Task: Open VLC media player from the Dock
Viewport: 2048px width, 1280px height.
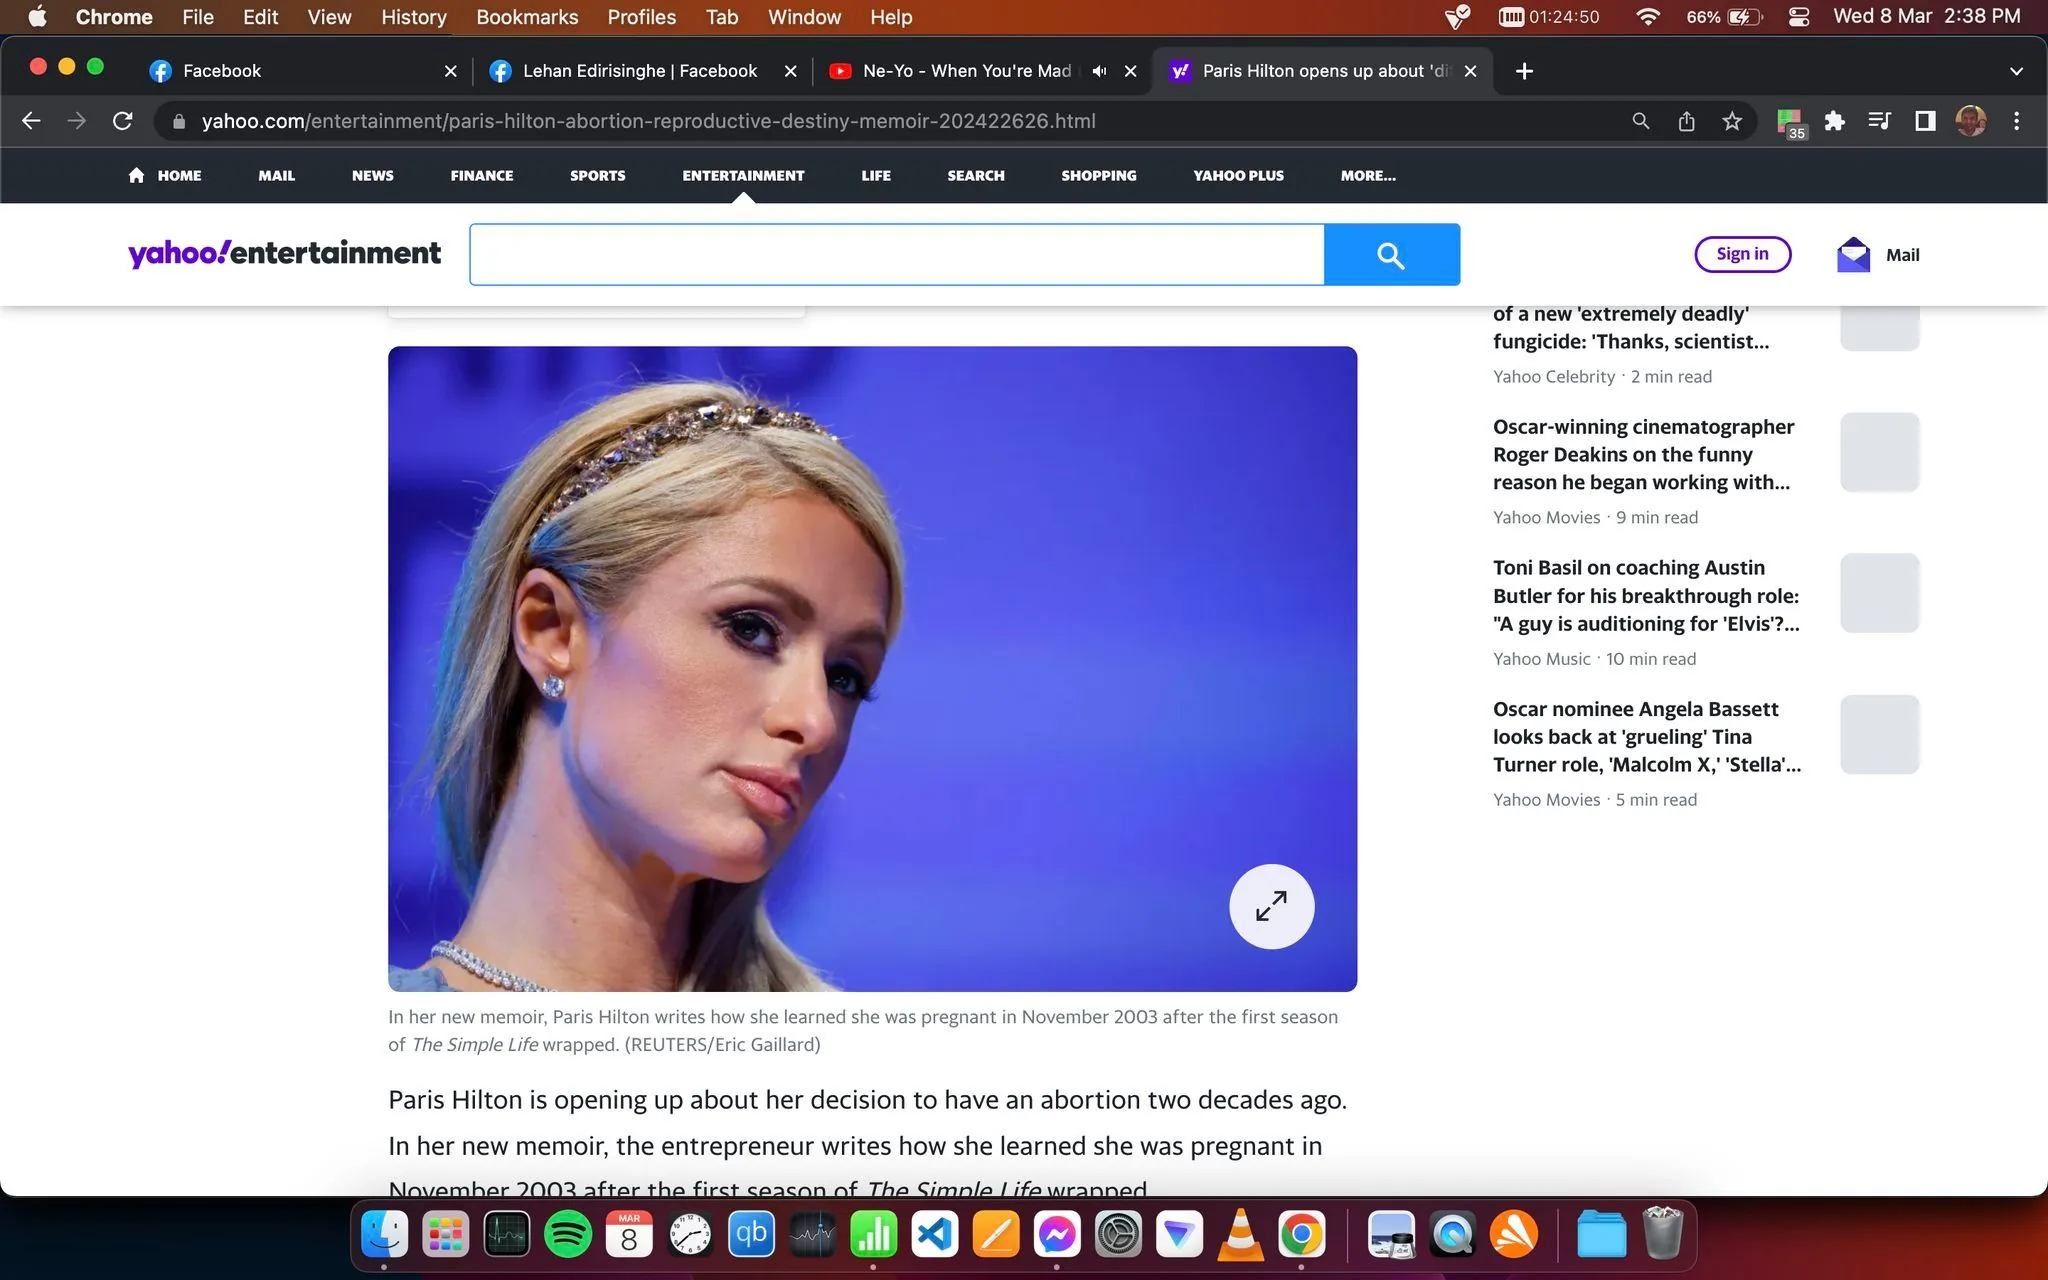Action: tap(1242, 1234)
